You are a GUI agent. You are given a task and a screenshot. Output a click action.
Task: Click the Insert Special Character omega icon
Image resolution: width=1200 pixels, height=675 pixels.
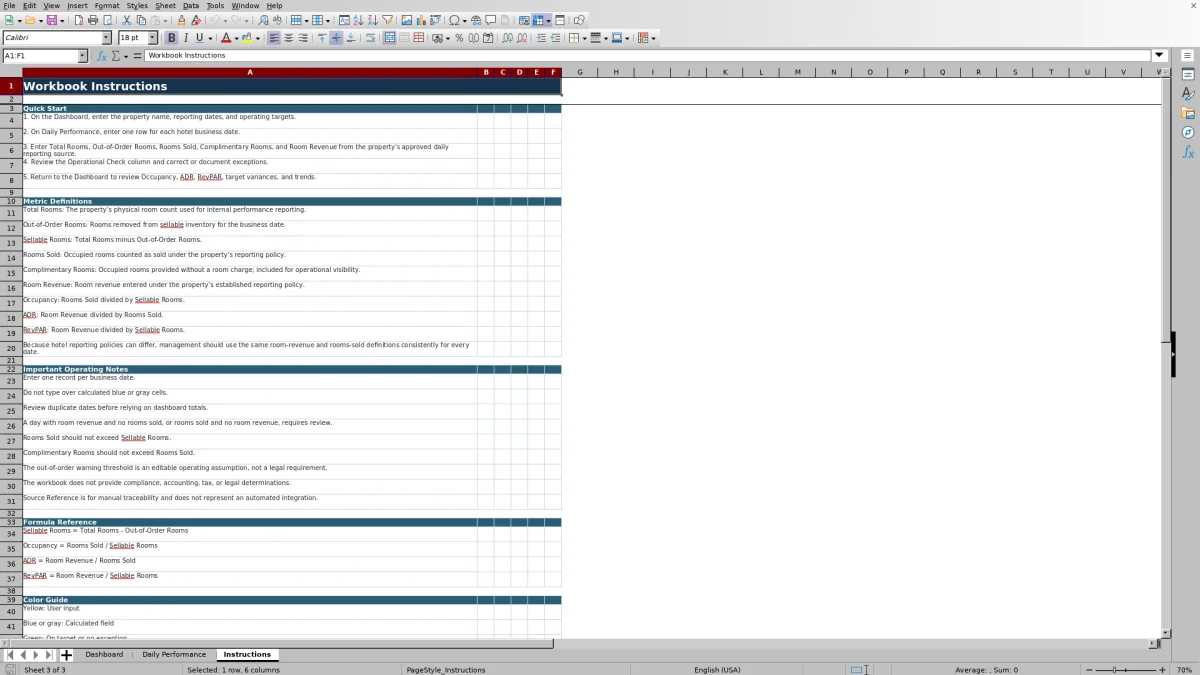[x=454, y=20]
